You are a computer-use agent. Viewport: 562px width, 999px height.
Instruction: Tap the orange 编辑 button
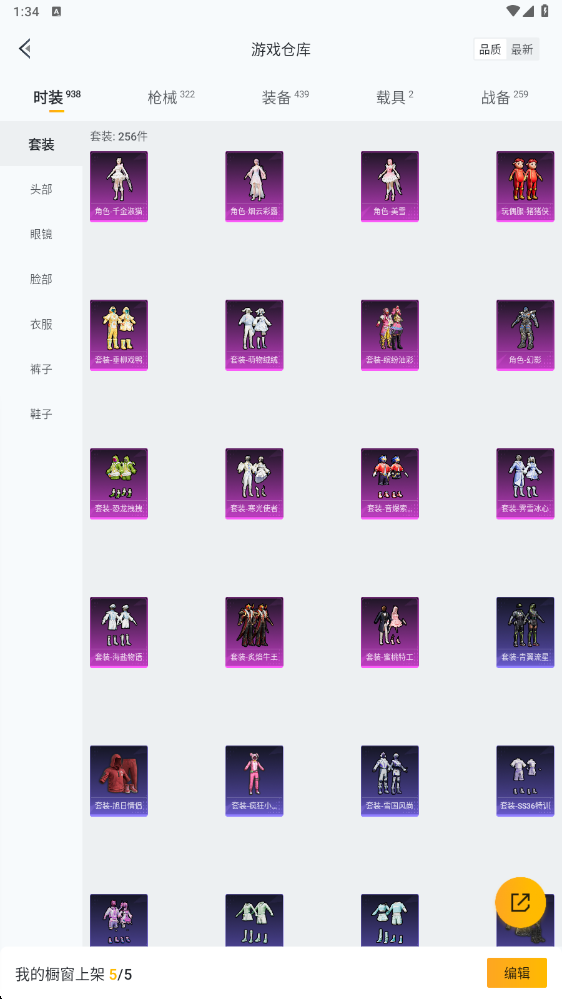[517, 973]
